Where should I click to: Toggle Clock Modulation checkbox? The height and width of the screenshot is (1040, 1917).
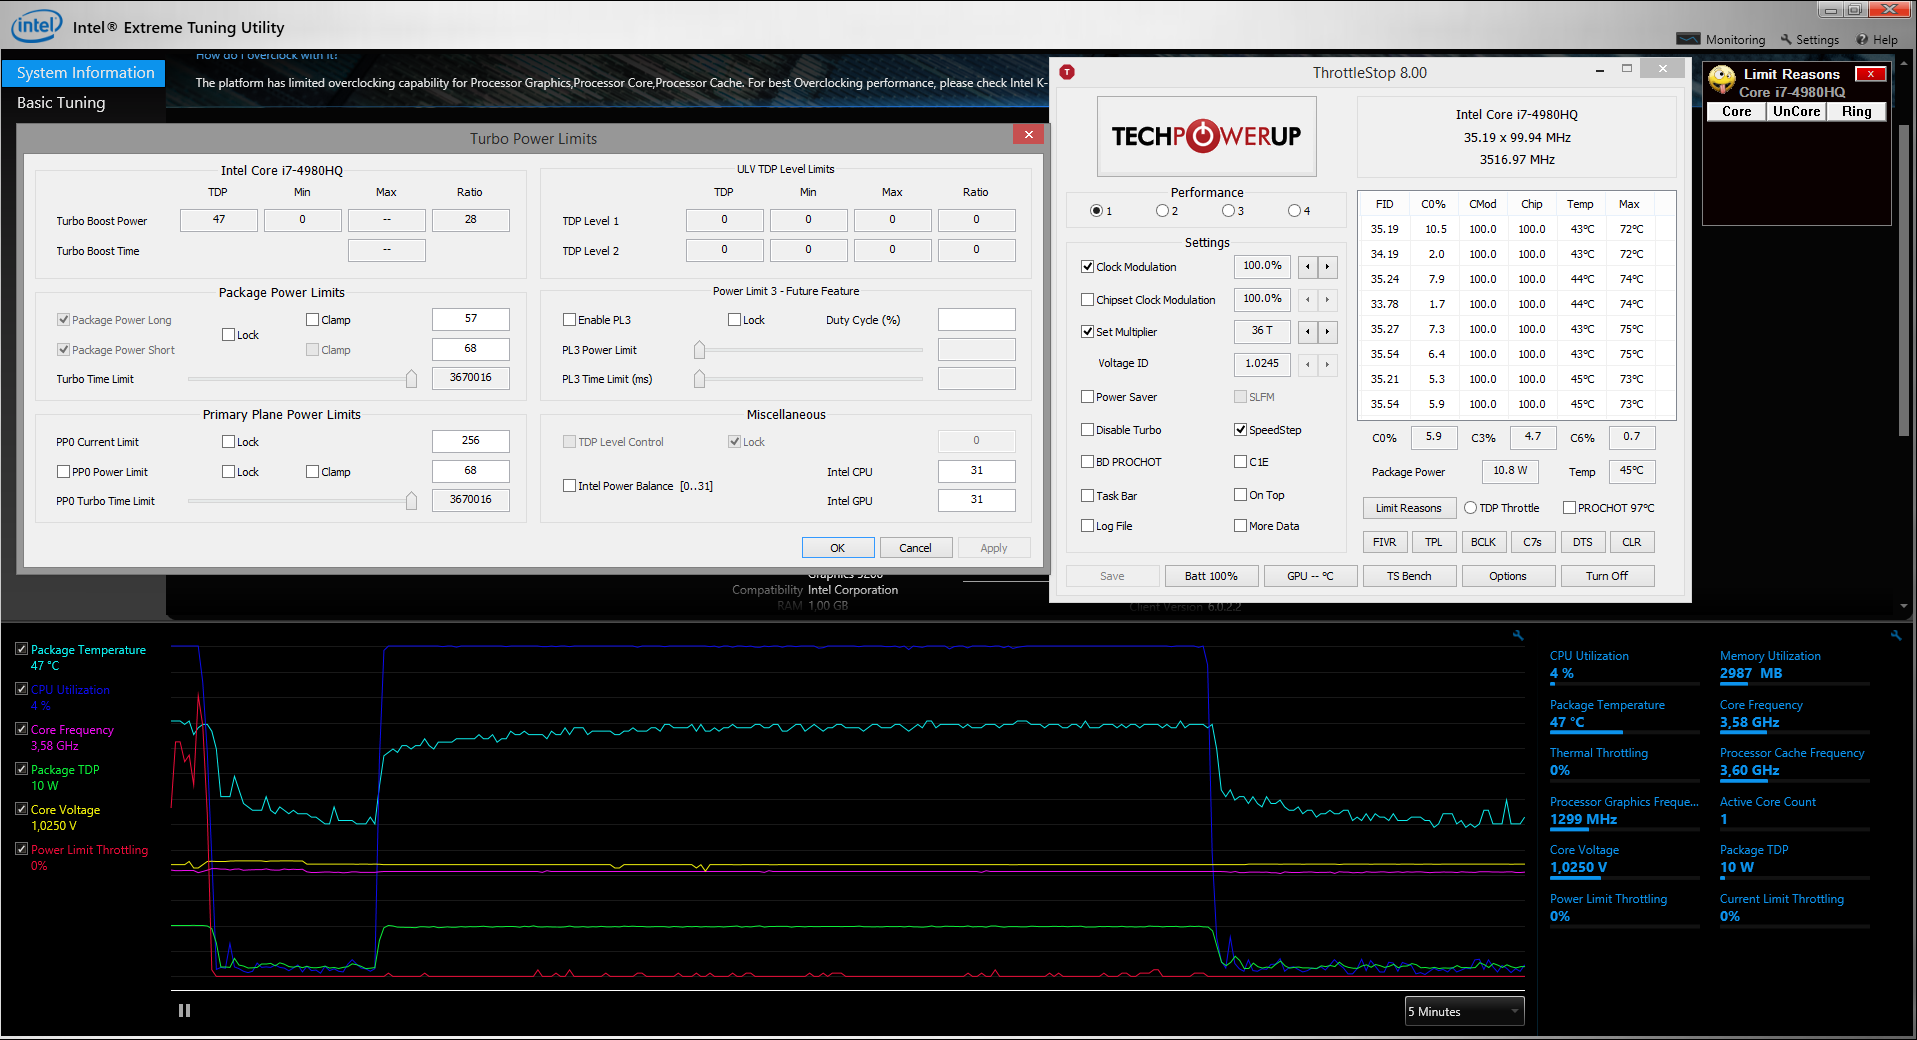[x=1087, y=267]
